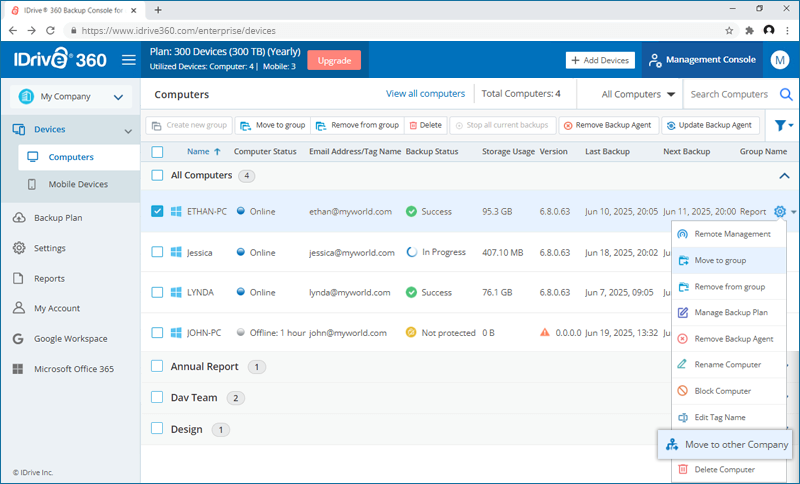This screenshot has width=800, height=484.
Task: Click View all computers link
Action: point(426,94)
